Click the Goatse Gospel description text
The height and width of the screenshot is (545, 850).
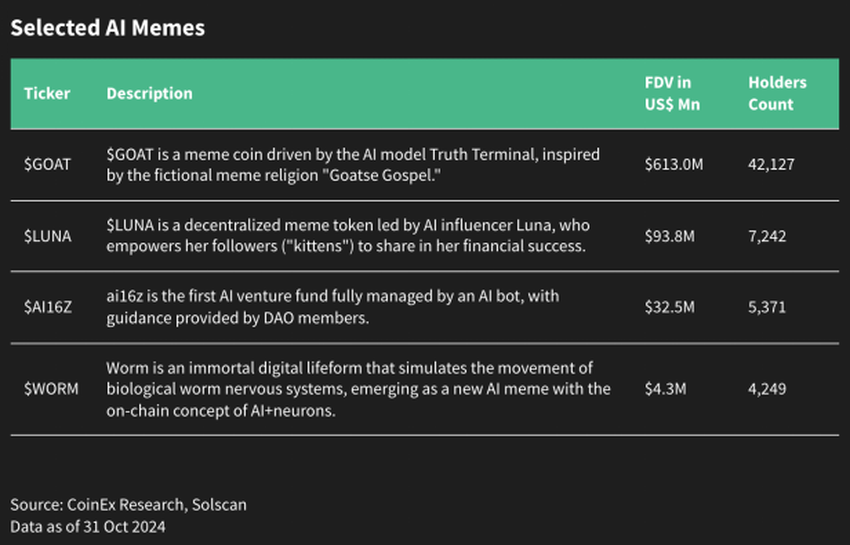(x=353, y=165)
